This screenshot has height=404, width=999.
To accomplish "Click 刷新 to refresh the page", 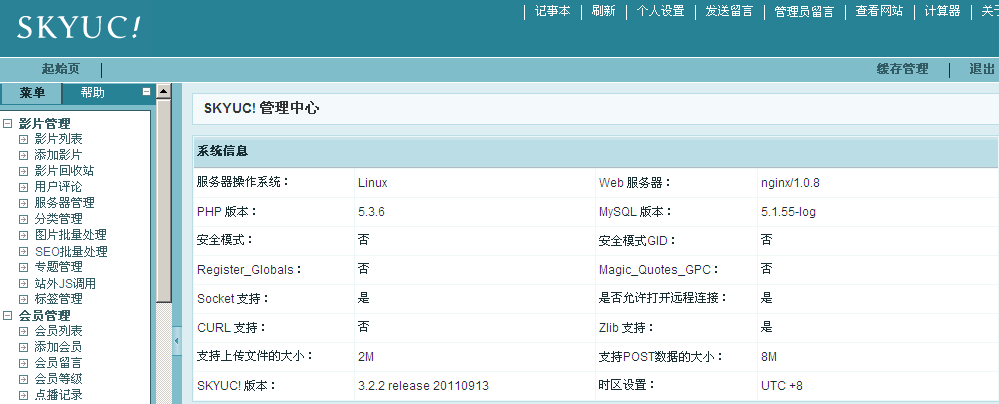I will (603, 11).
